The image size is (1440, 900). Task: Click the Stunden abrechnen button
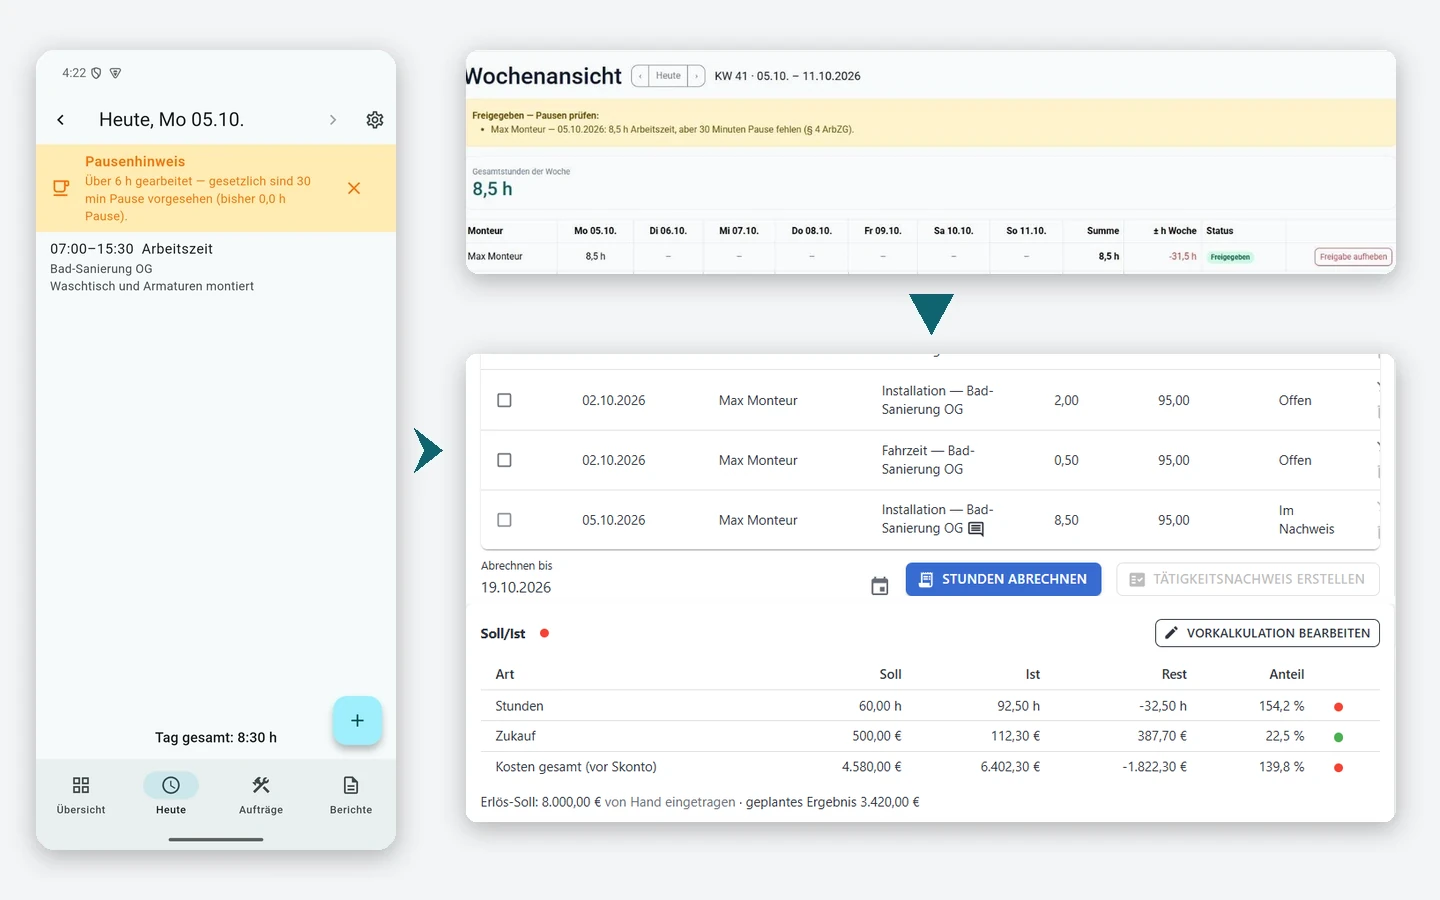click(x=1003, y=579)
